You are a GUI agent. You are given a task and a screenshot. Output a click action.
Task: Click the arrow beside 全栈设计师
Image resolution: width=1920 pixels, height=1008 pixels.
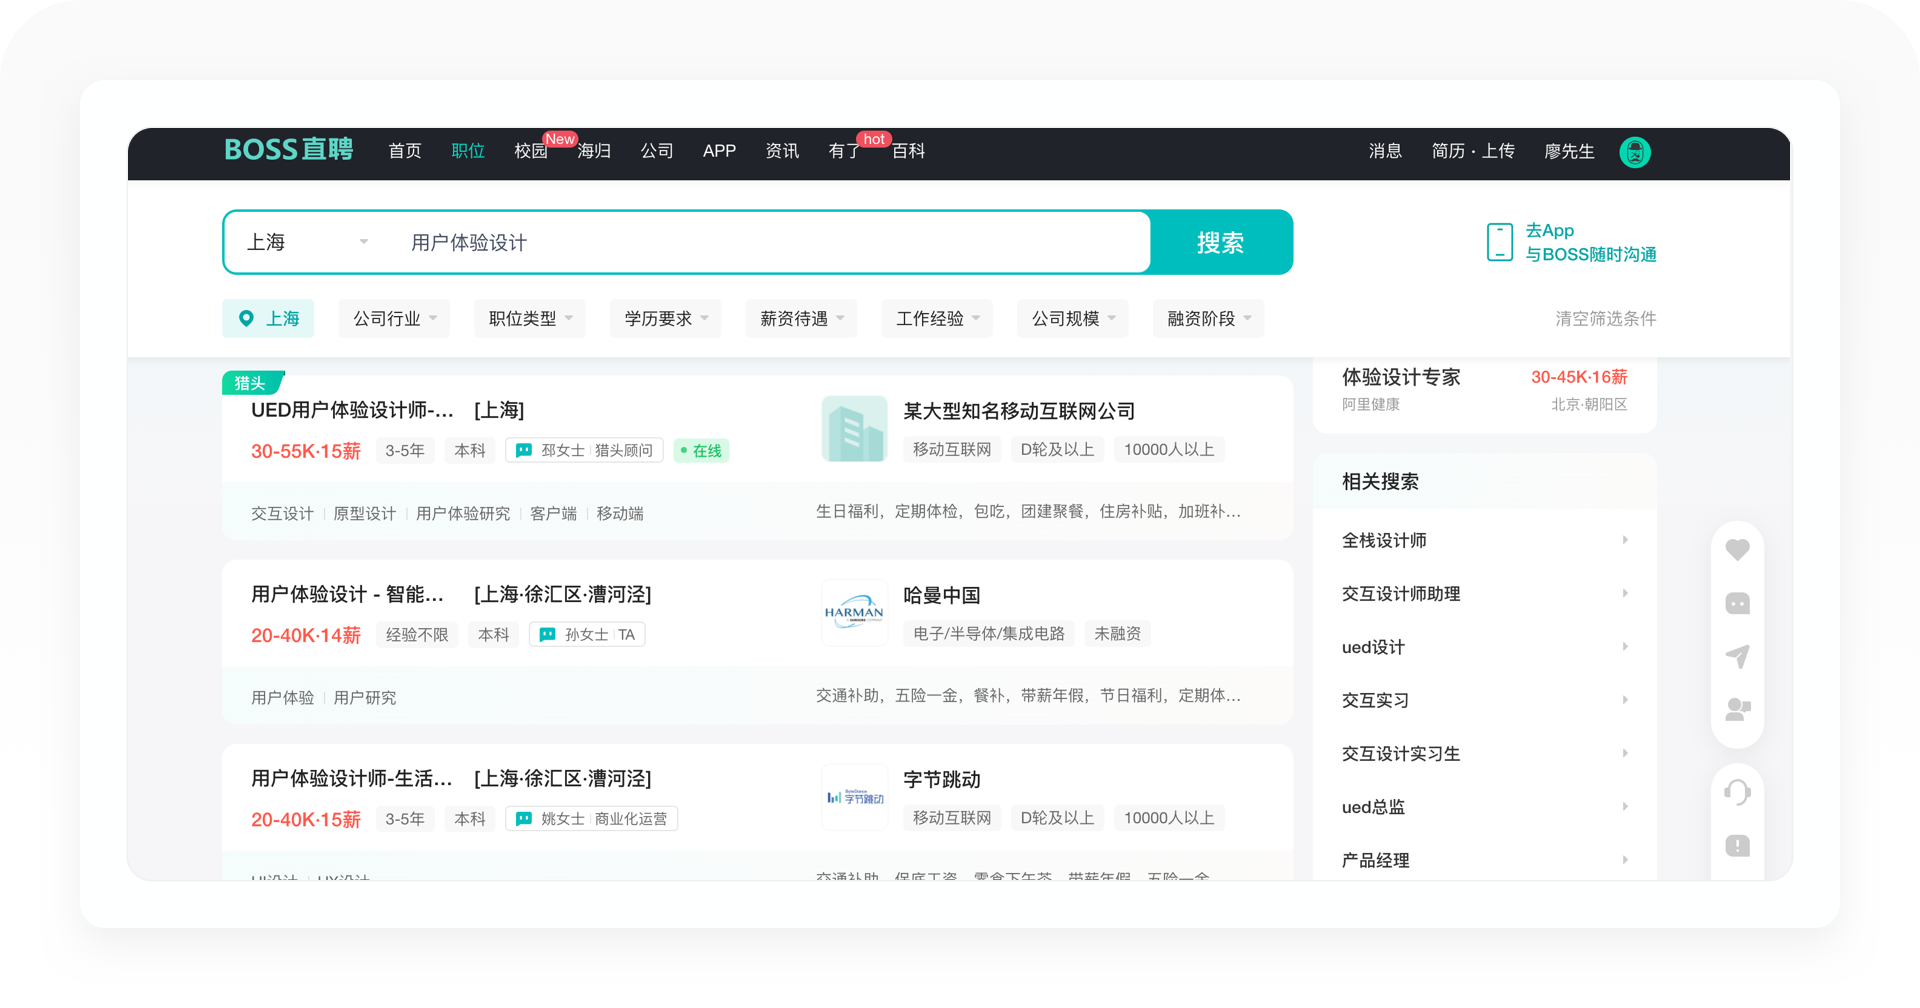pyautogui.click(x=1625, y=540)
